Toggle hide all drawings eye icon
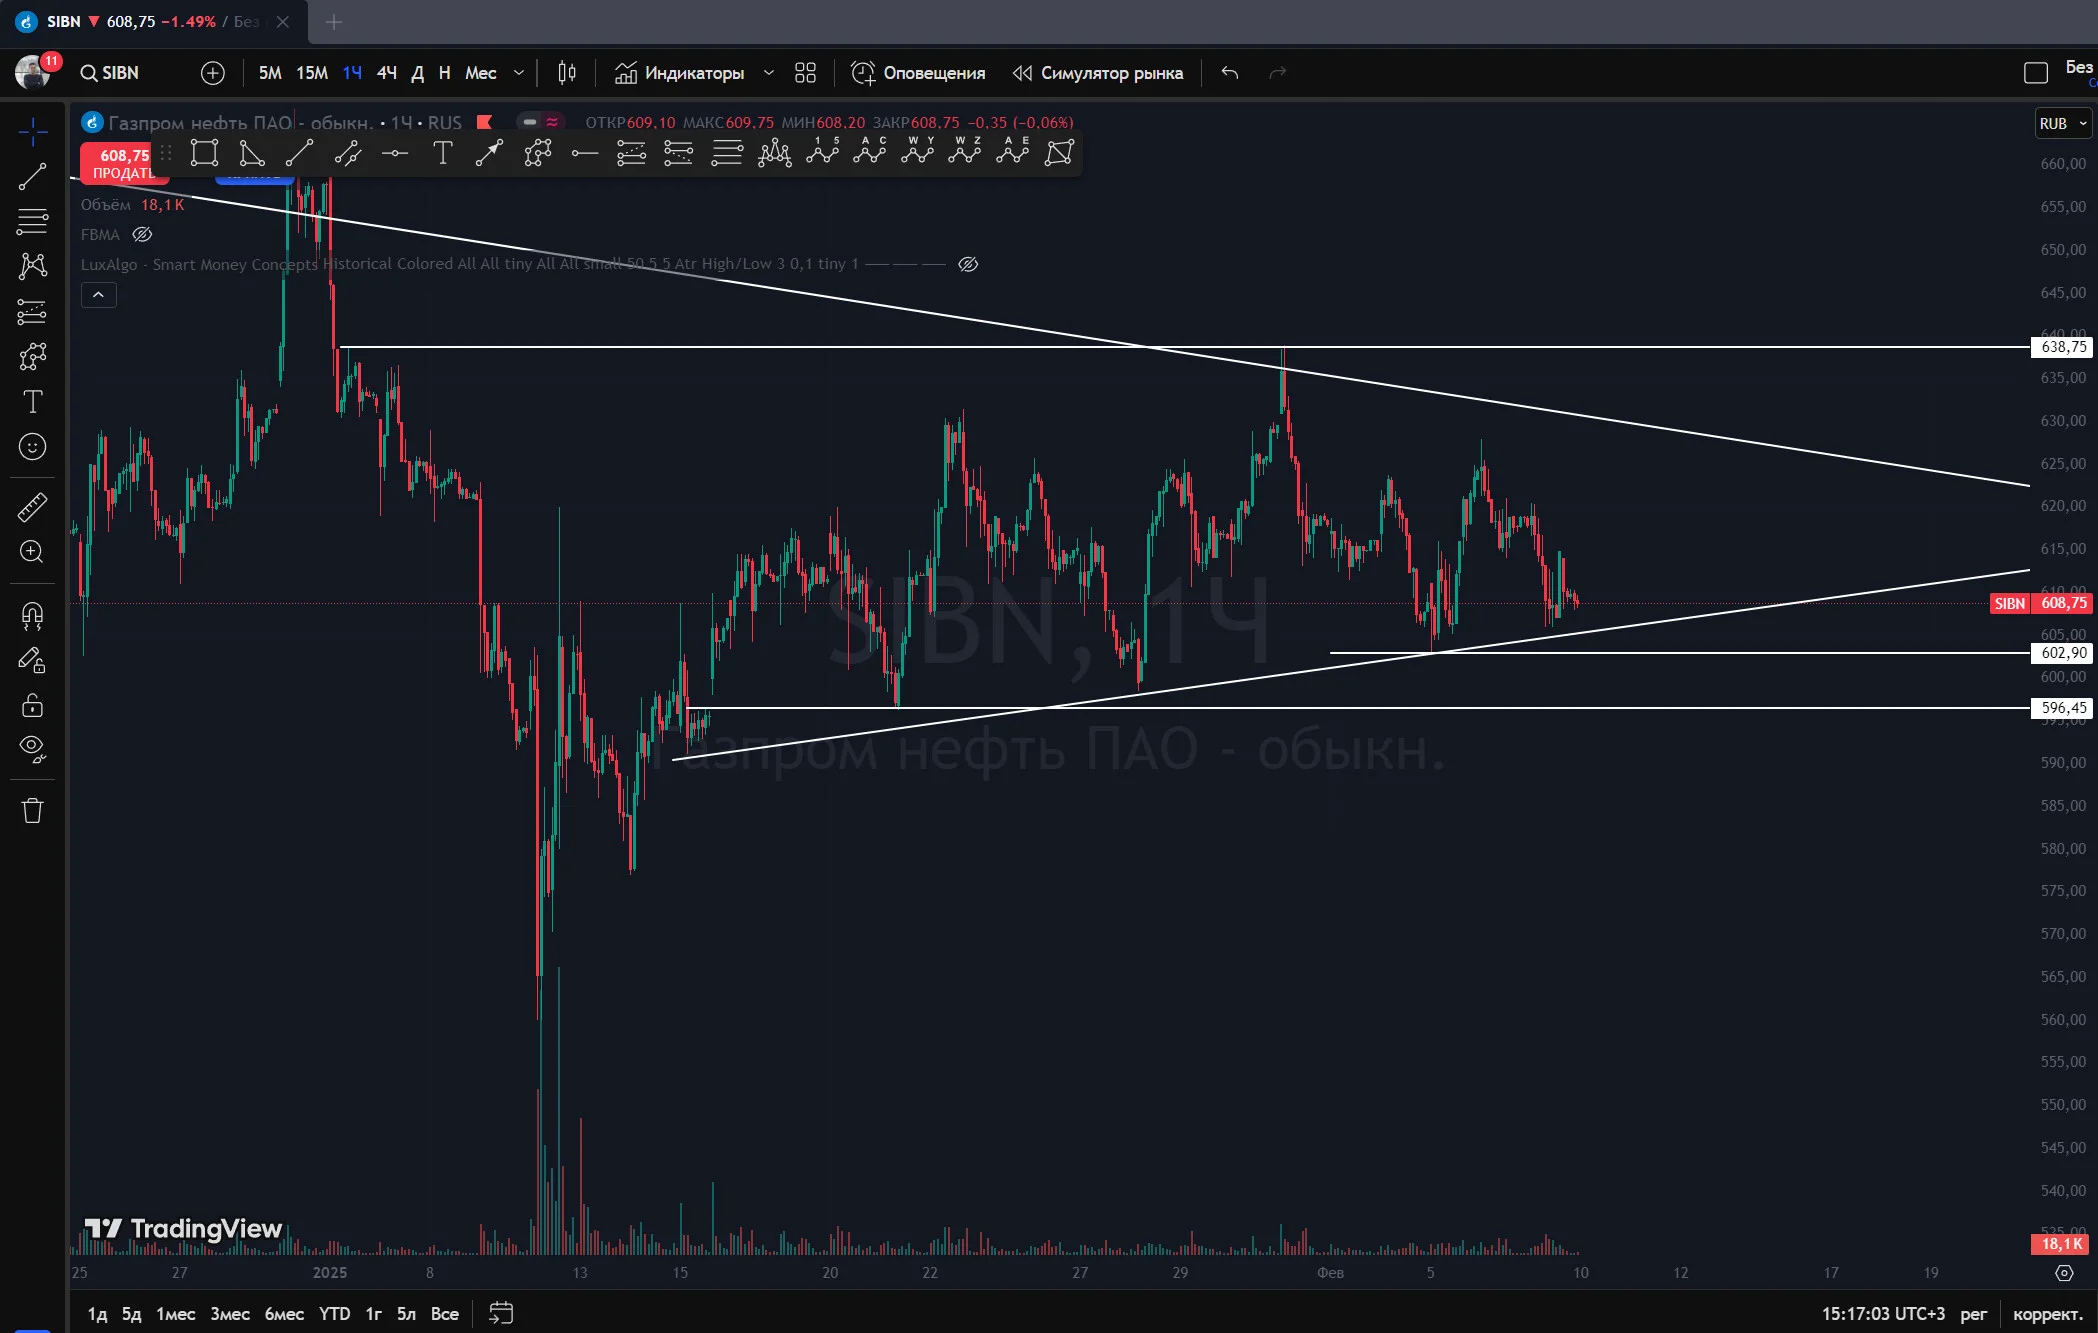 [x=32, y=749]
